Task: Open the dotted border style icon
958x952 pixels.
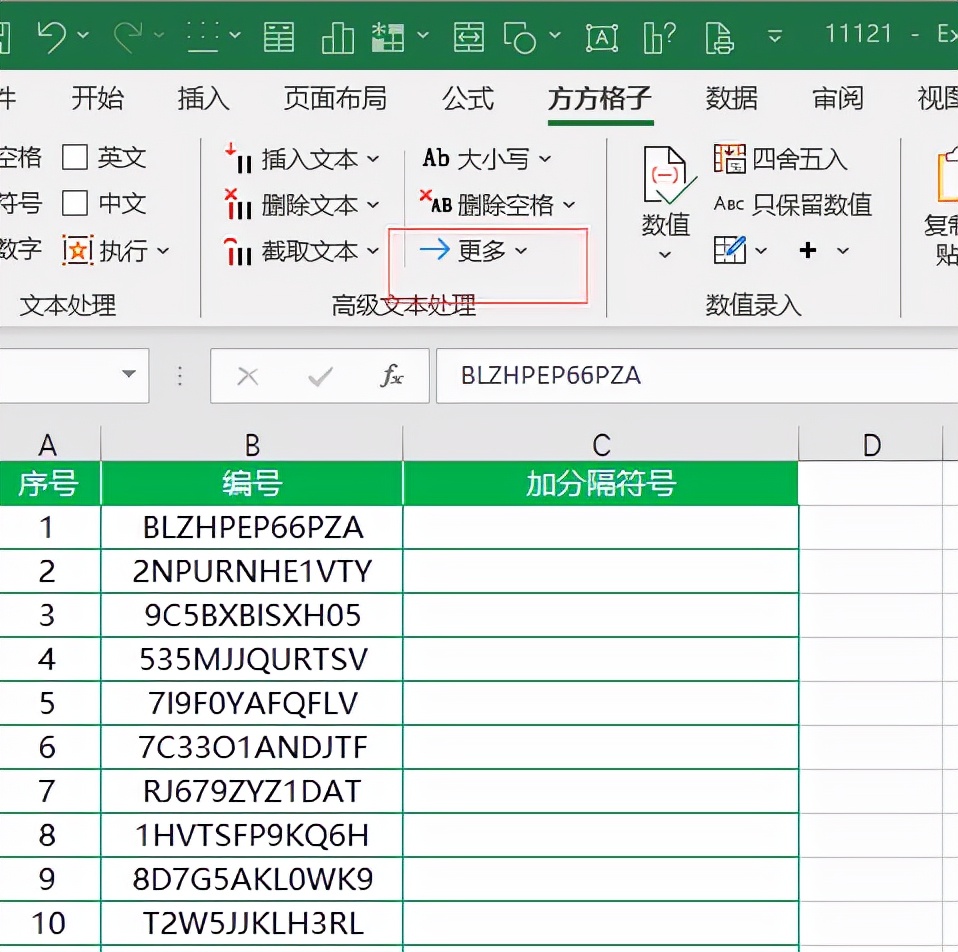Action: (x=203, y=36)
